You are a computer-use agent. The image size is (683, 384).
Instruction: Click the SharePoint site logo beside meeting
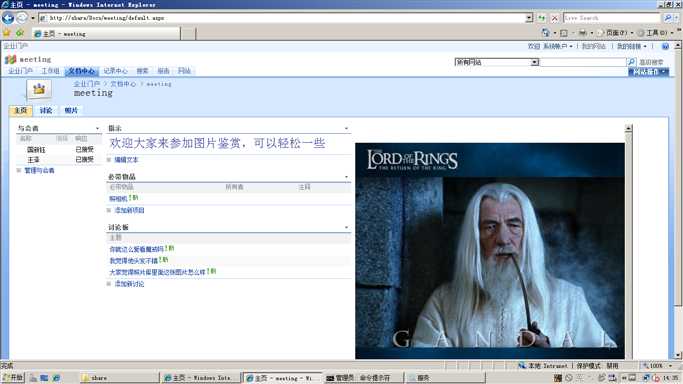coord(10,59)
